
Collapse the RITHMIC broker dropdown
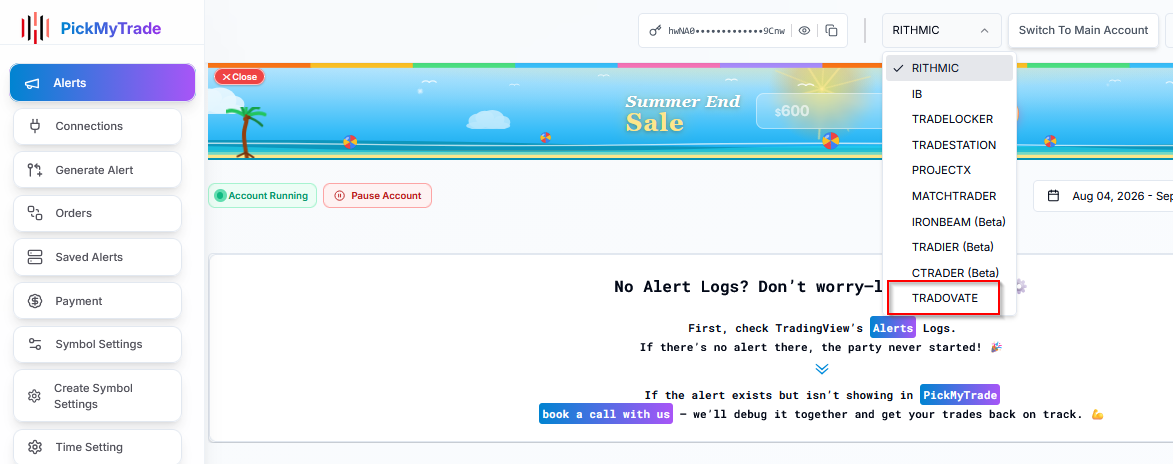click(941, 31)
